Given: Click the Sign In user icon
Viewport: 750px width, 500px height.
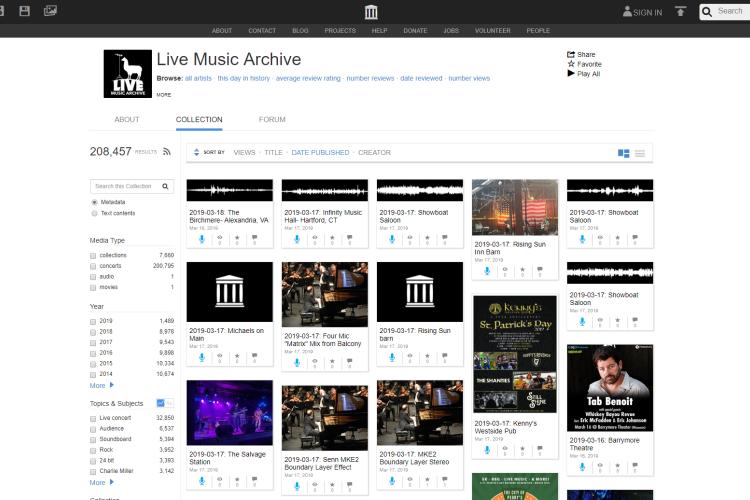Looking at the screenshot, I should point(627,11).
